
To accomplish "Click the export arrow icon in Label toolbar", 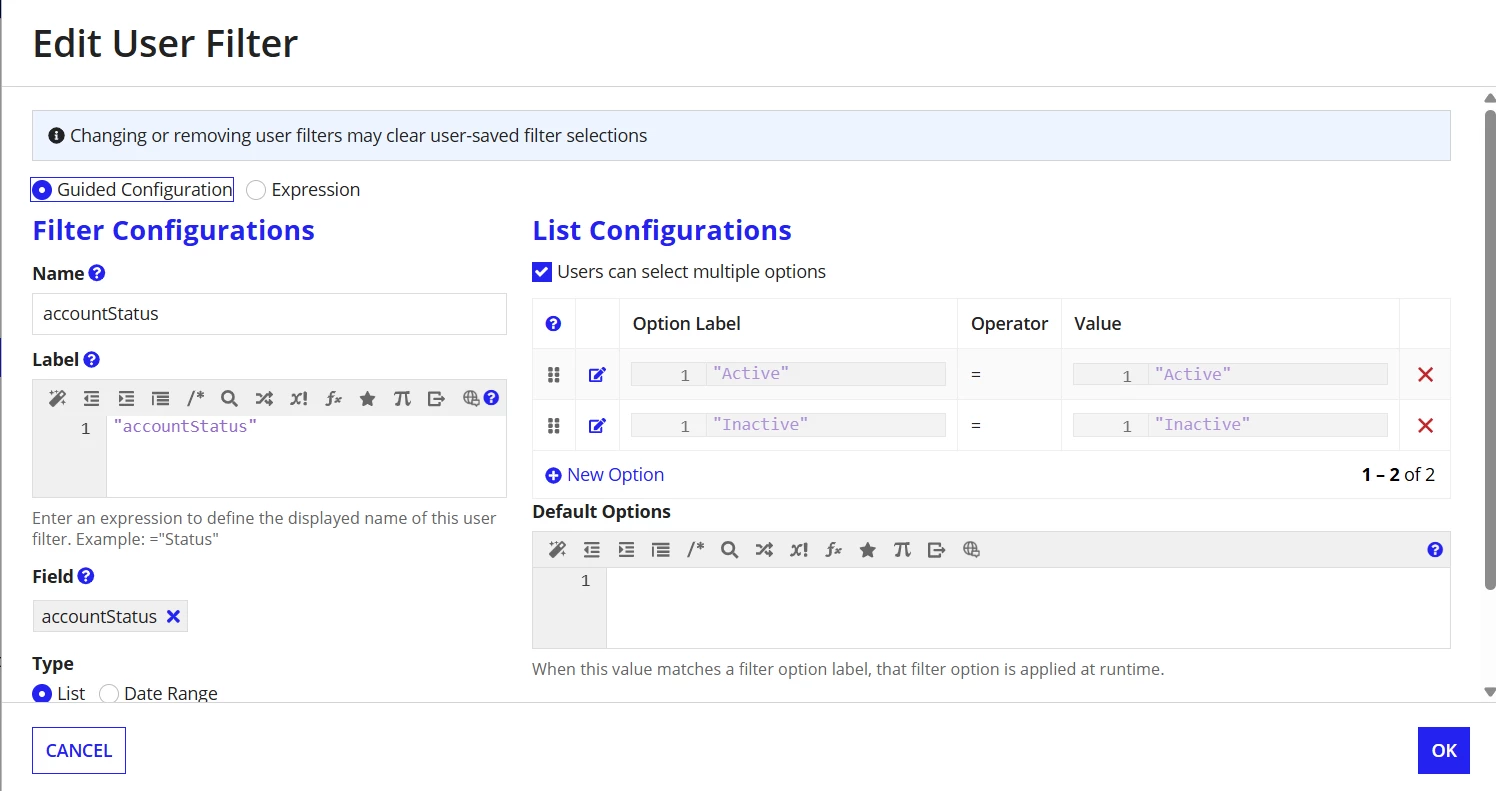I will pyautogui.click(x=436, y=398).
